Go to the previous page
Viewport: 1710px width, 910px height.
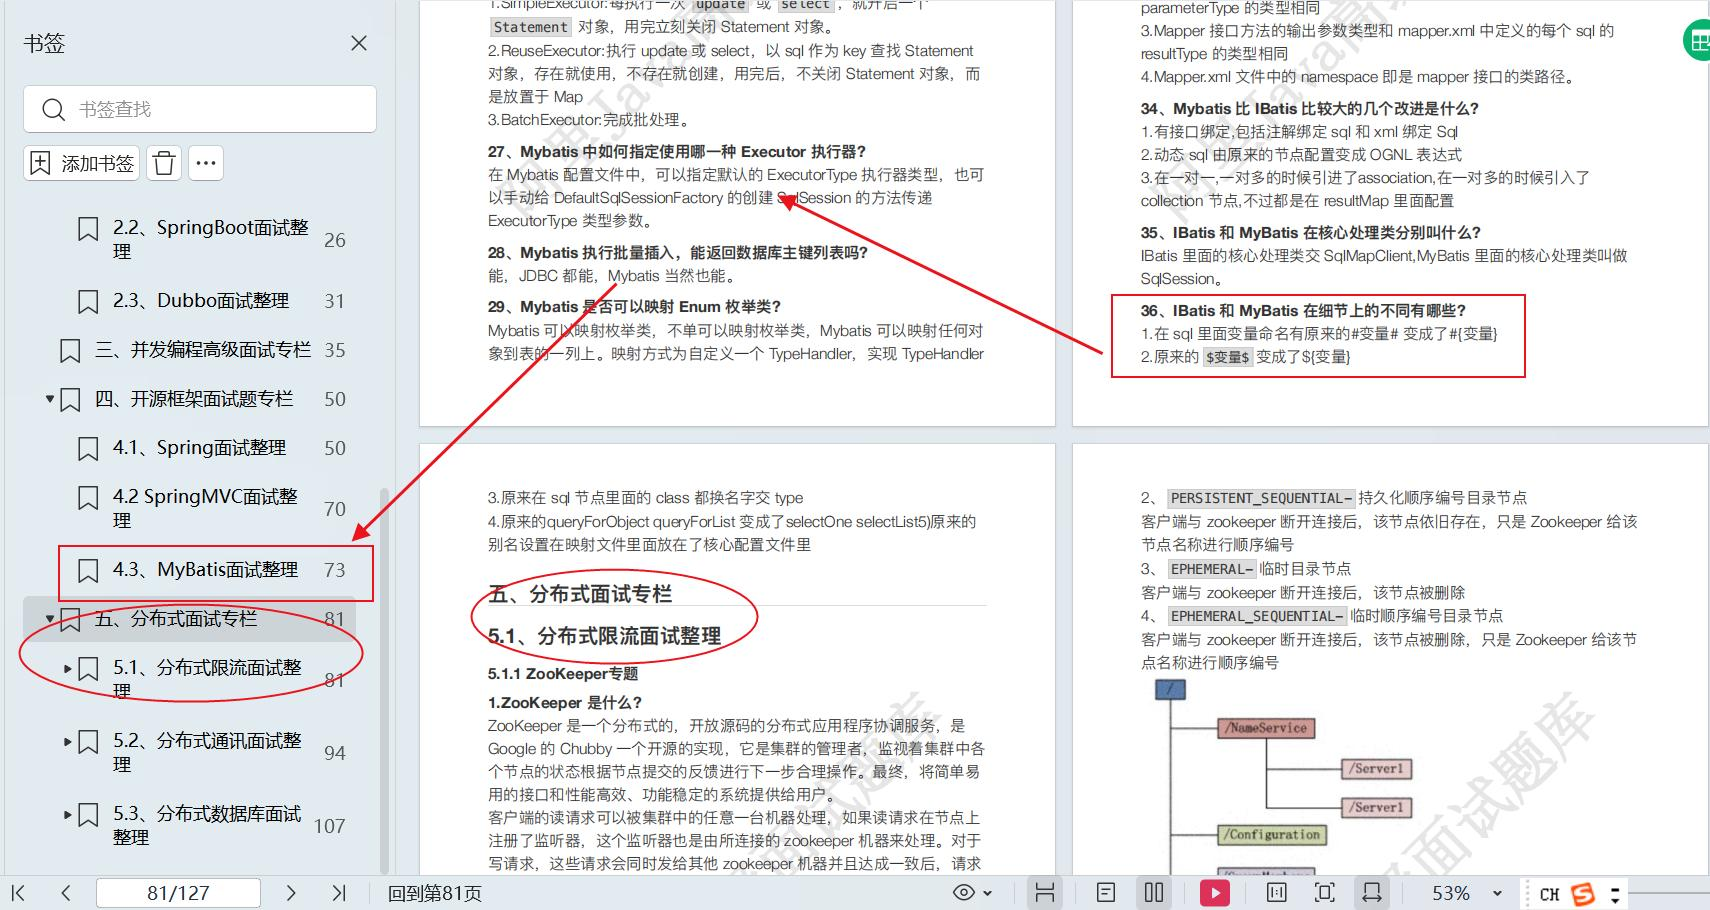point(66,893)
